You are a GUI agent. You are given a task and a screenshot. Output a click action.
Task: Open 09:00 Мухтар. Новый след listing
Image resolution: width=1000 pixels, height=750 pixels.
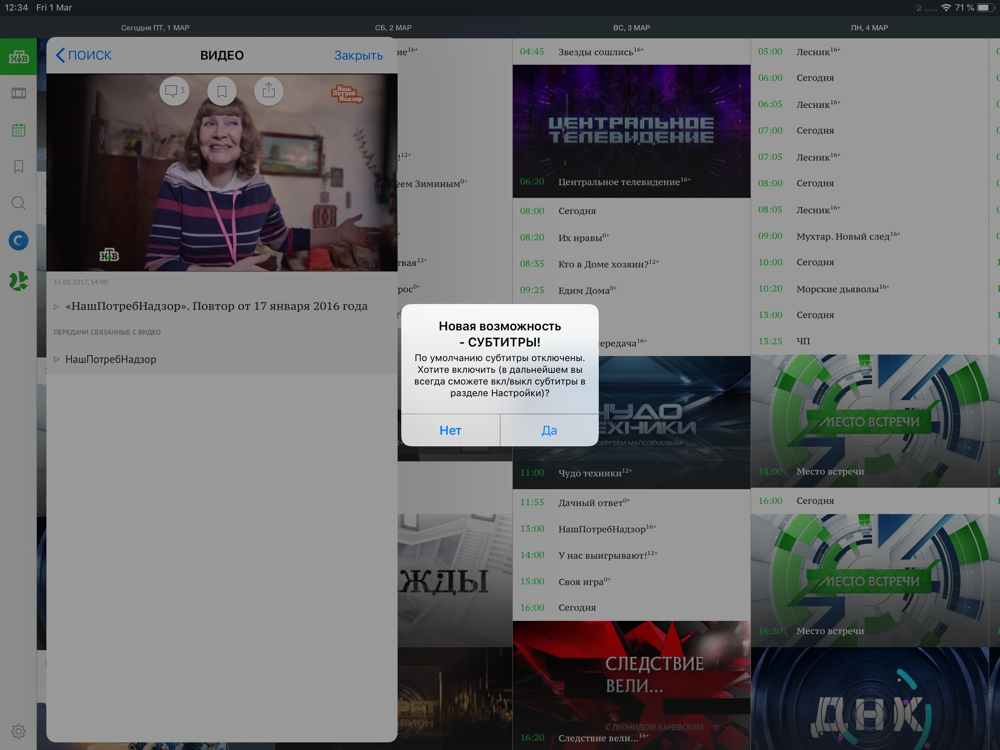pyautogui.click(x=869, y=236)
